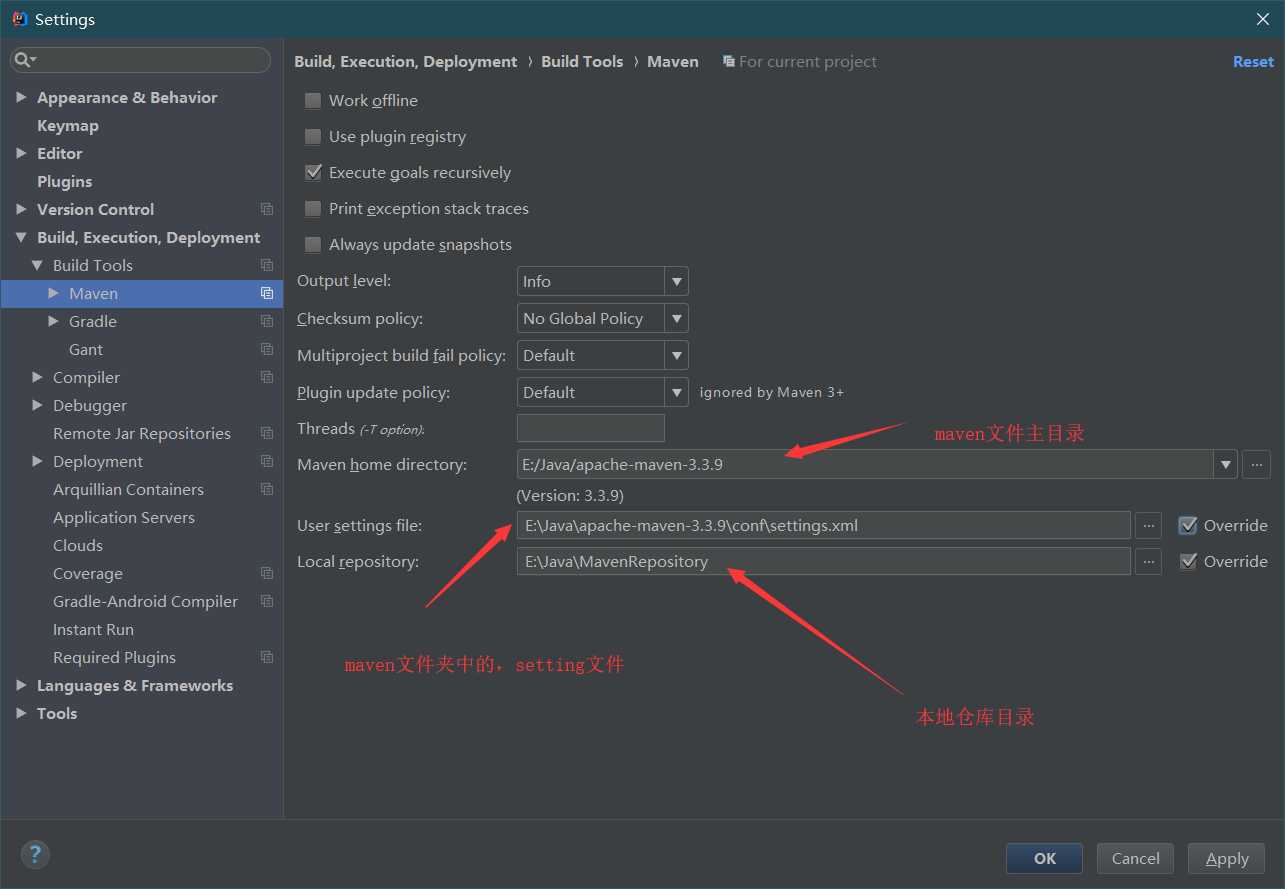Expand Appearance & Behavior tree node
Image resolution: width=1285 pixels, height=889 pixels.
click(21, 97)
